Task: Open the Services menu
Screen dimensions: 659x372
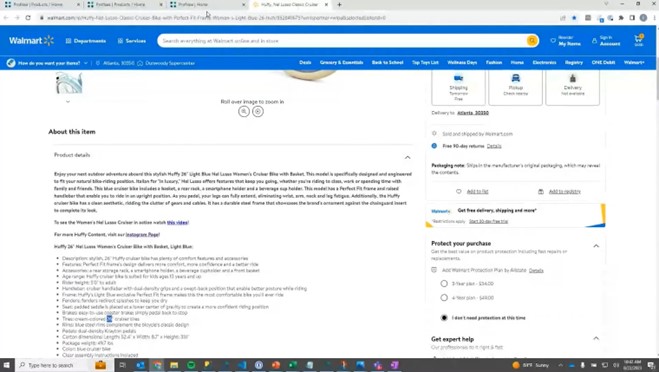Action: click(x=132, y=41)
